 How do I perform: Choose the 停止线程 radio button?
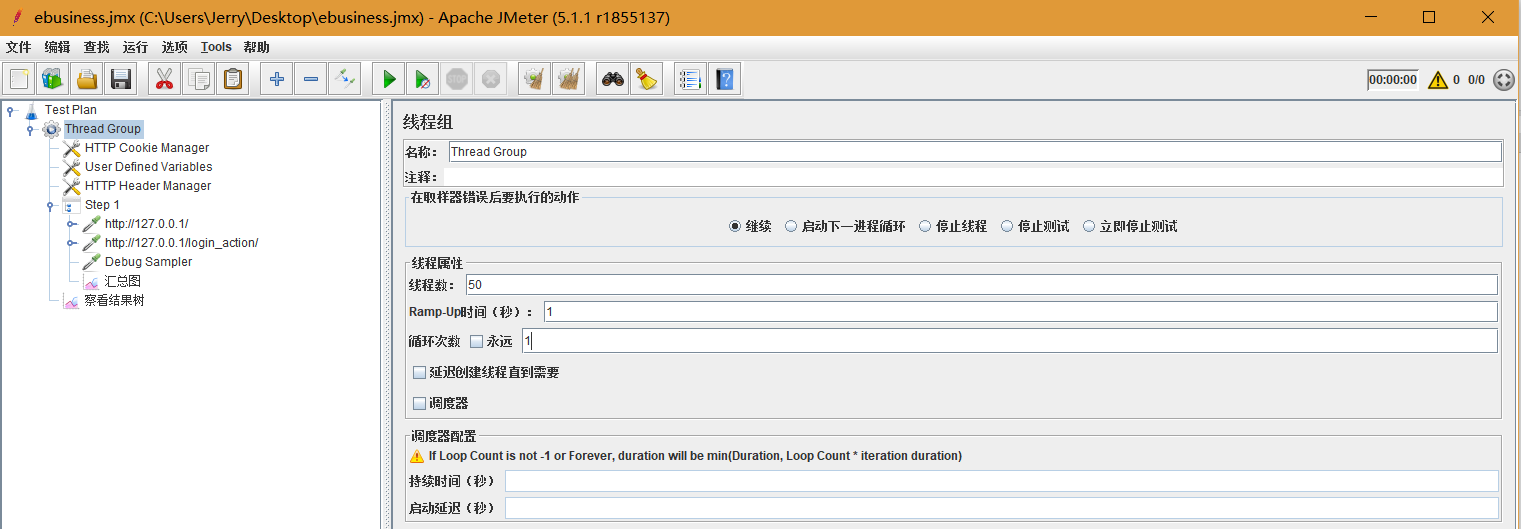click(925, 227)
